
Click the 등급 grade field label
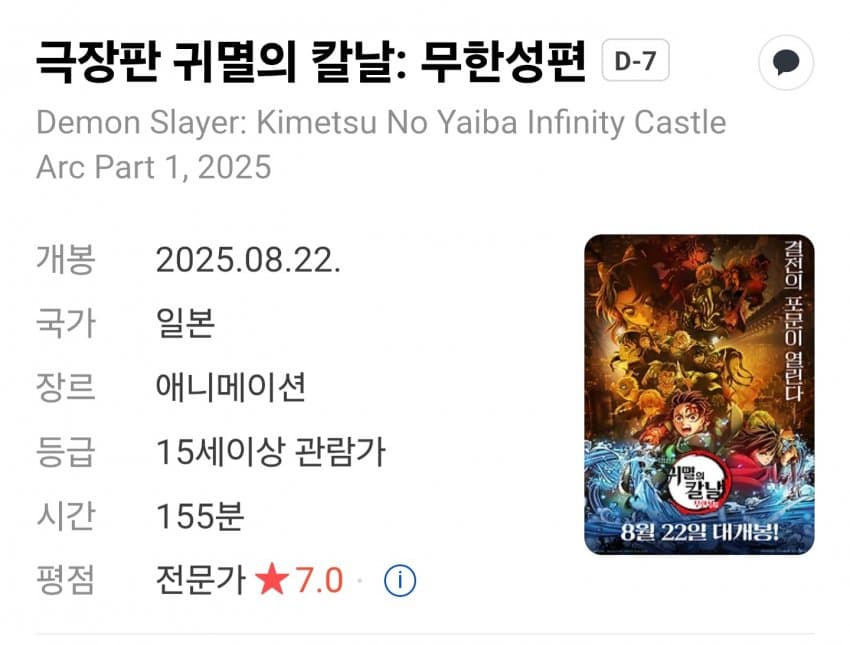[x=66, y=452]
